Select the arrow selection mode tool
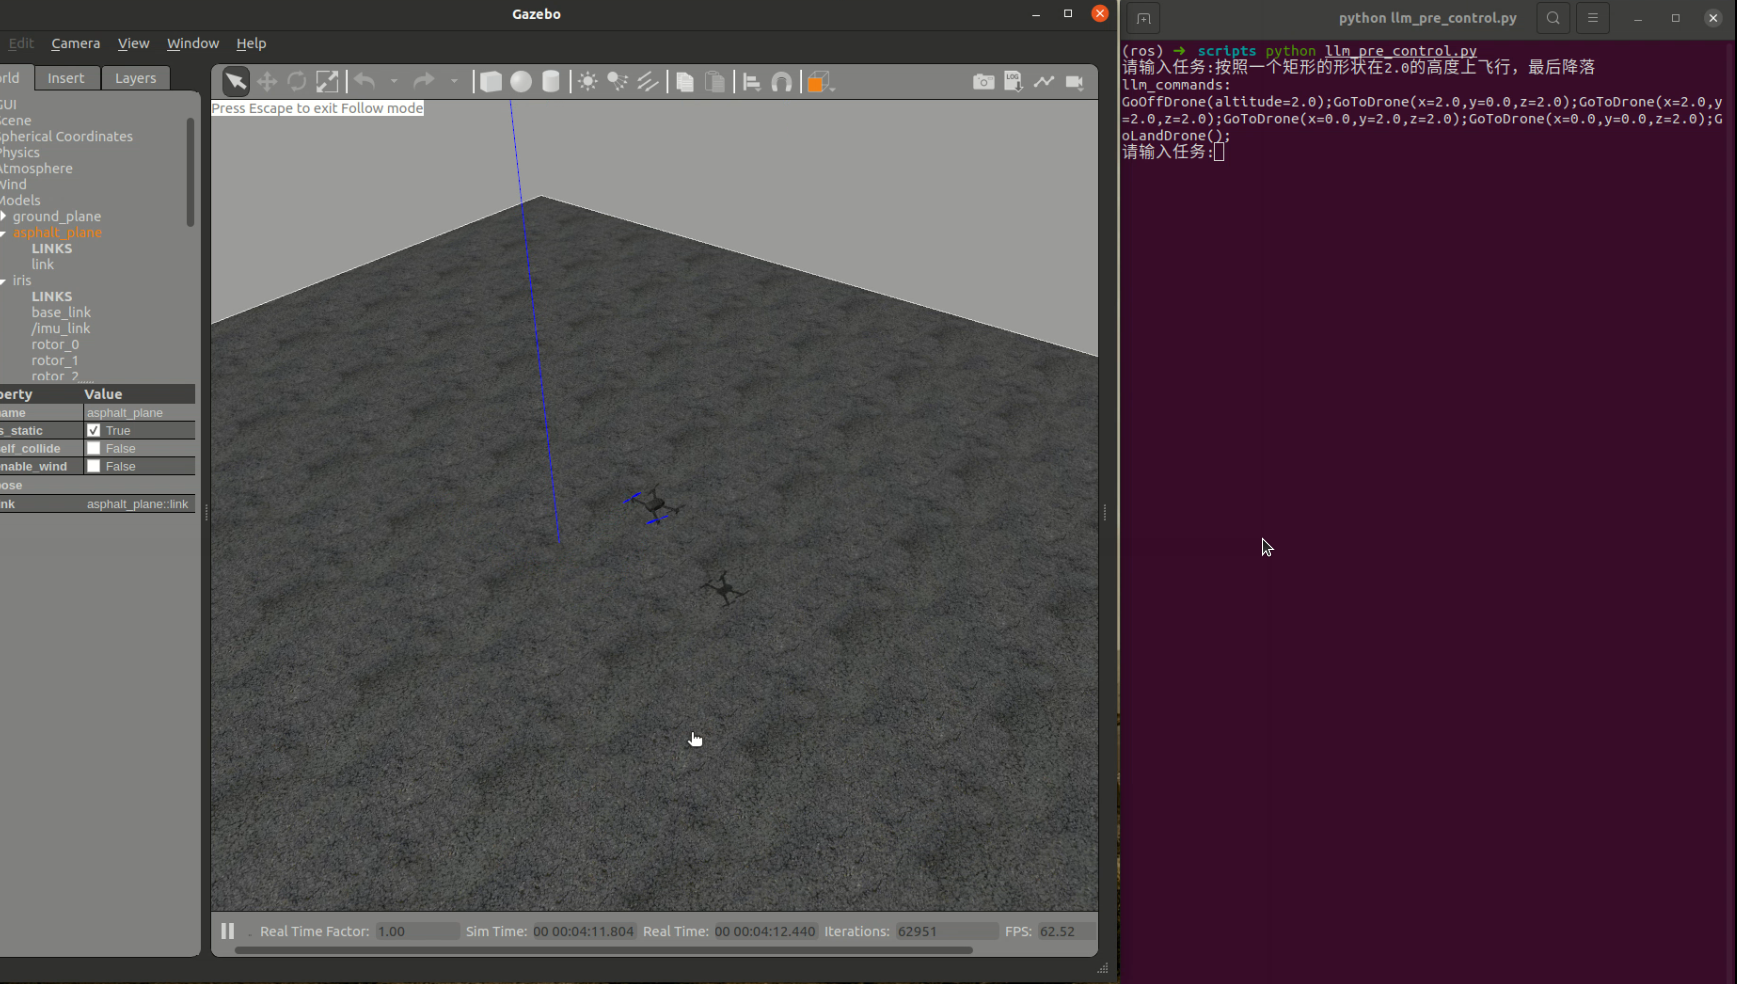 tap(235, 82)
